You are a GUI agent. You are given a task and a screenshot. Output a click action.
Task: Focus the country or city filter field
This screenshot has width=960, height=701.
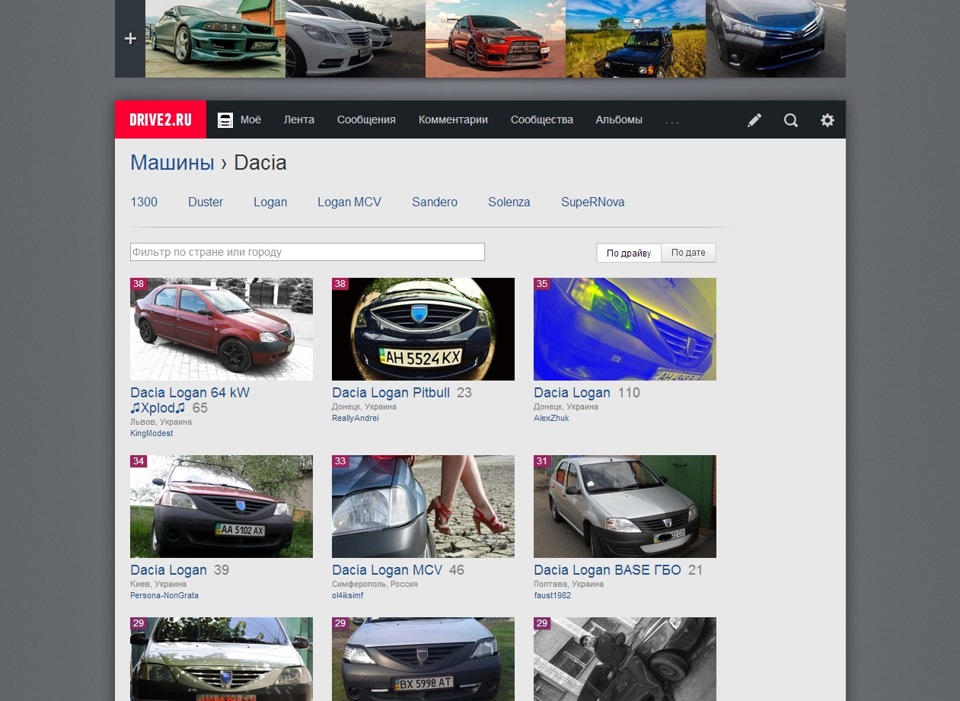coord(307,252)
